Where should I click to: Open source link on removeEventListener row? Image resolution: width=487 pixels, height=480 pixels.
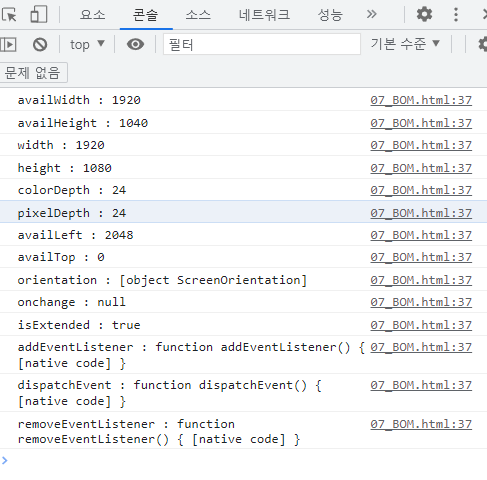(421, 424)
